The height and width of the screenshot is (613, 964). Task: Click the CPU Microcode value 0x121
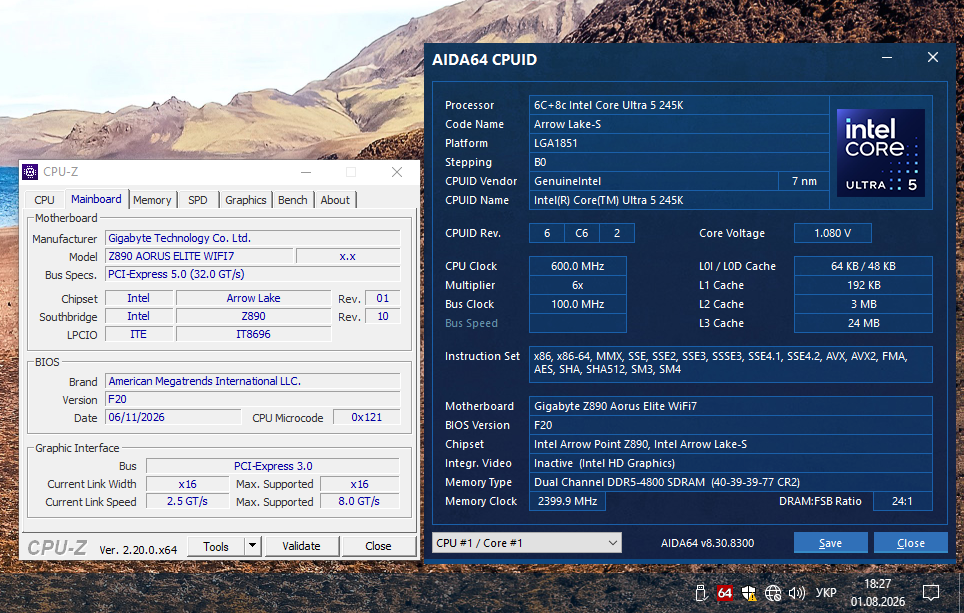[366, 417]
